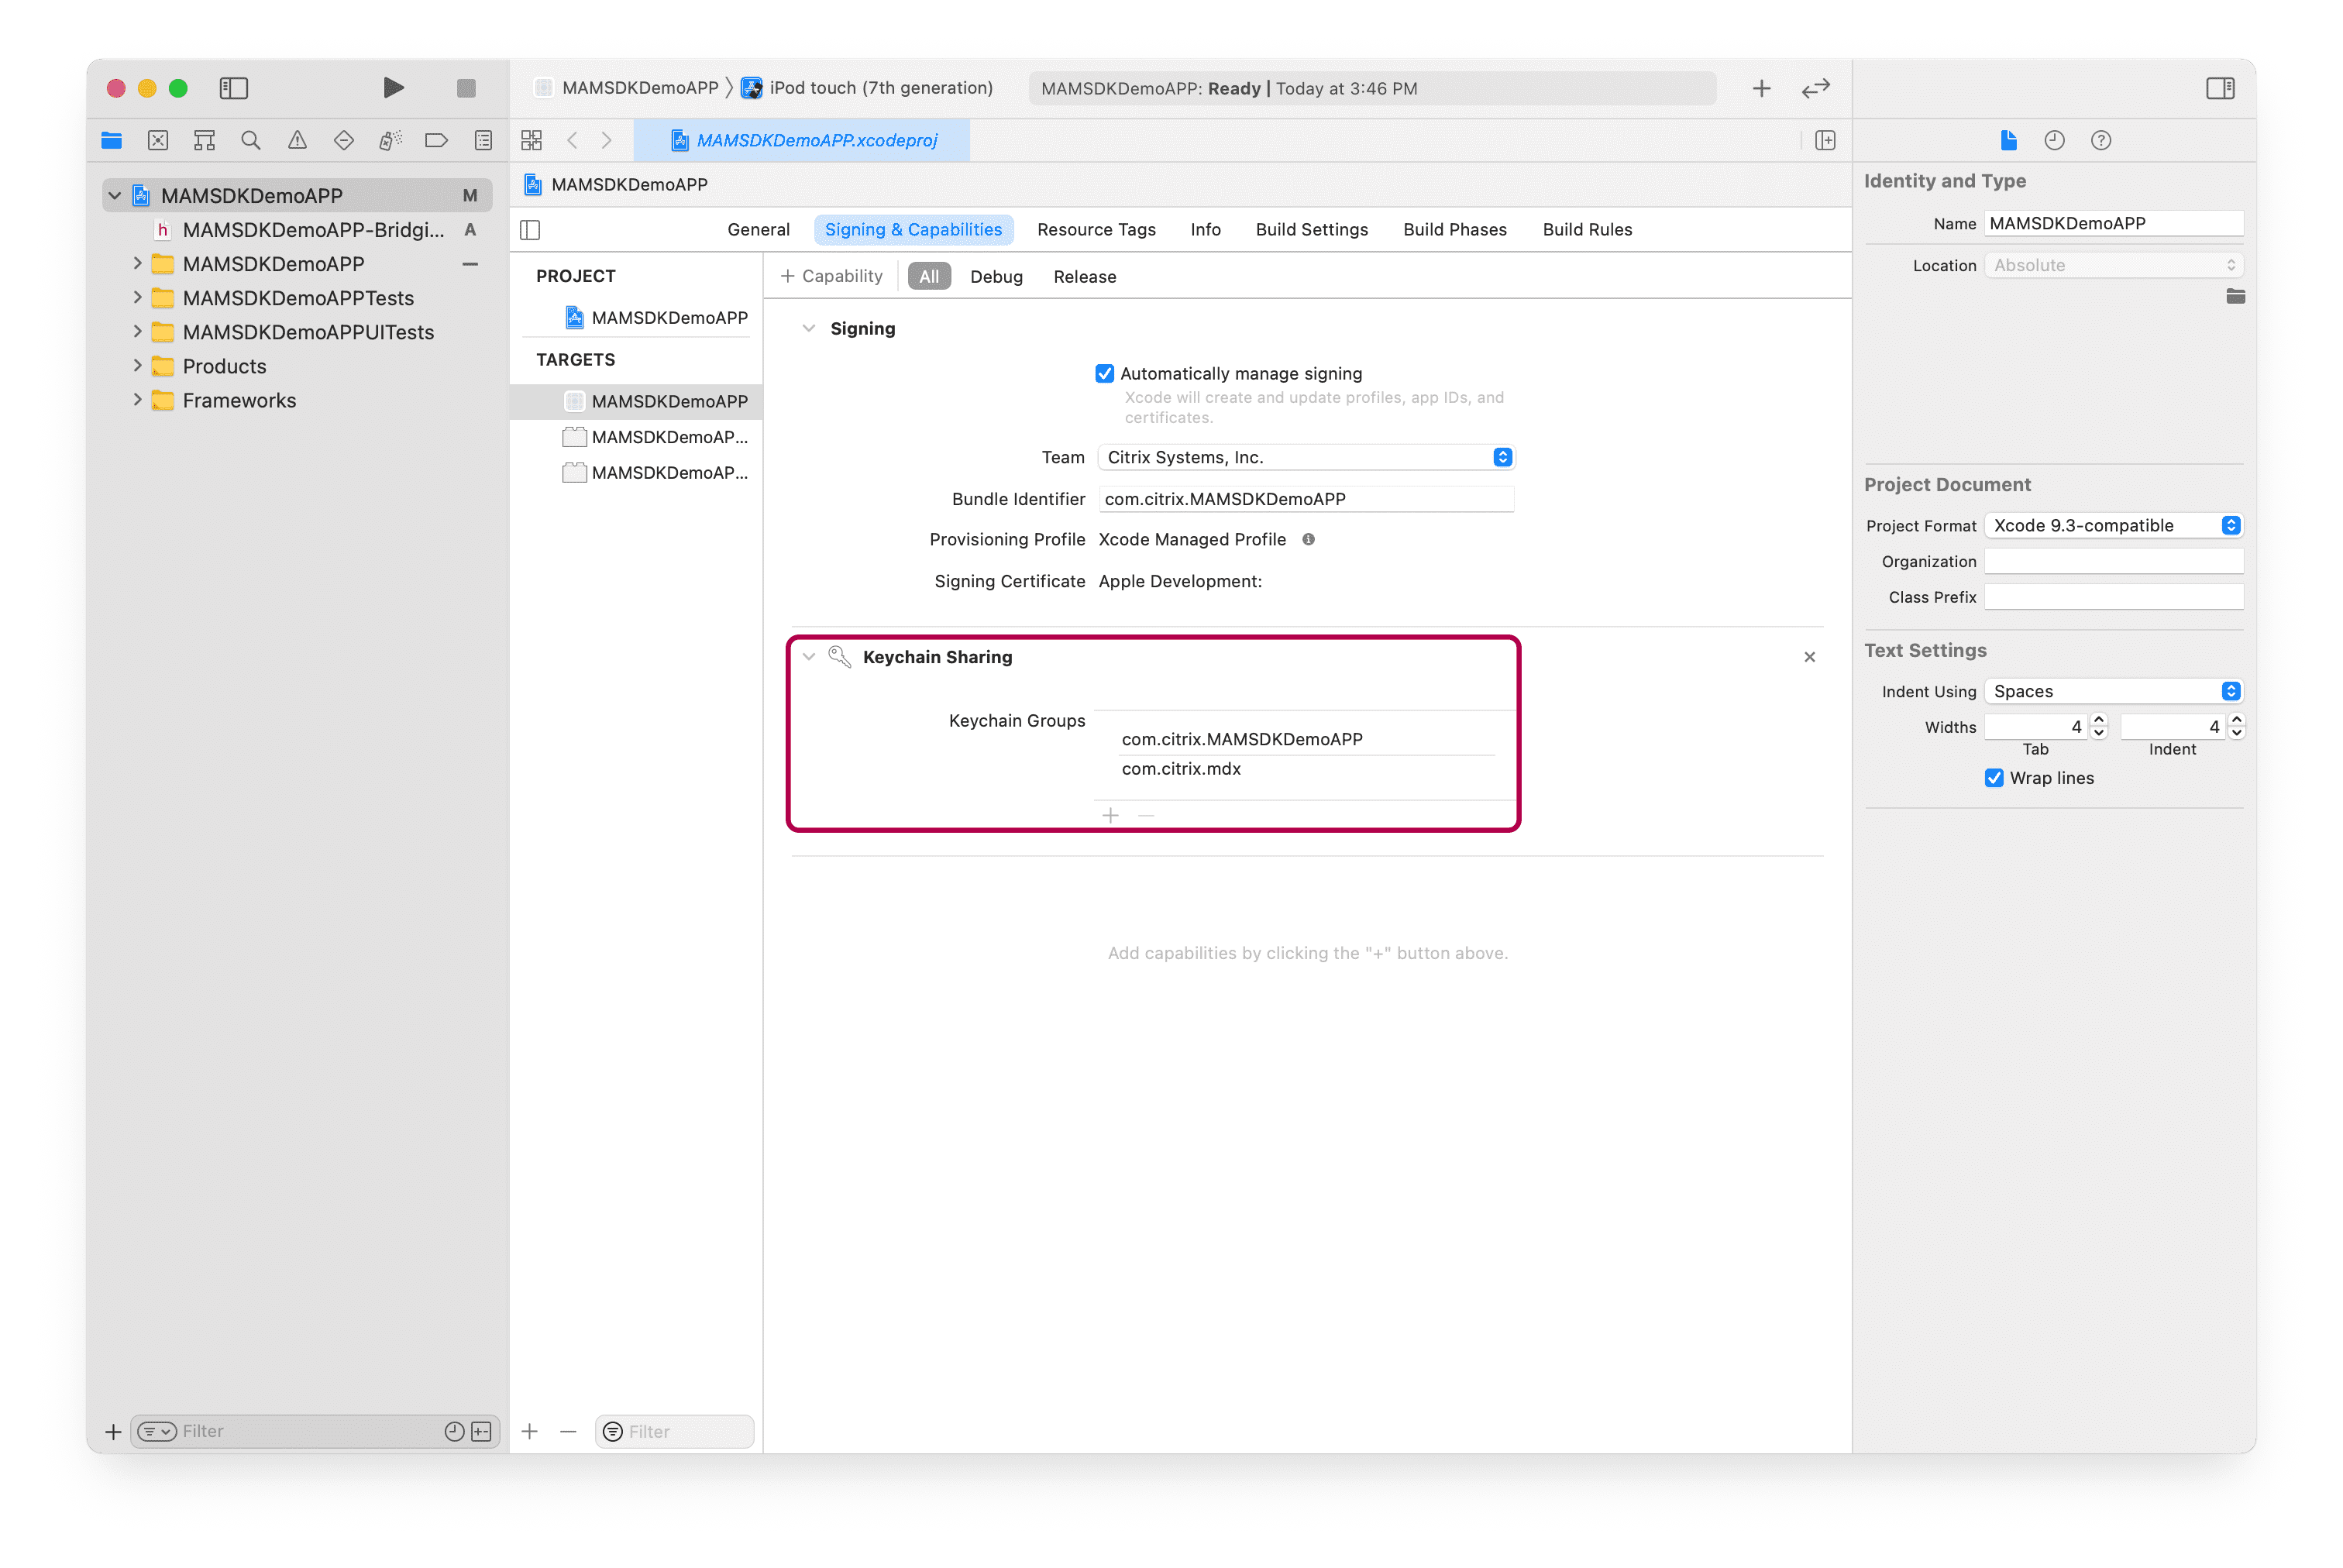
Task: Toggle the inspectors panel icon
Action: pyautogui.click(x=2220, y=88)
